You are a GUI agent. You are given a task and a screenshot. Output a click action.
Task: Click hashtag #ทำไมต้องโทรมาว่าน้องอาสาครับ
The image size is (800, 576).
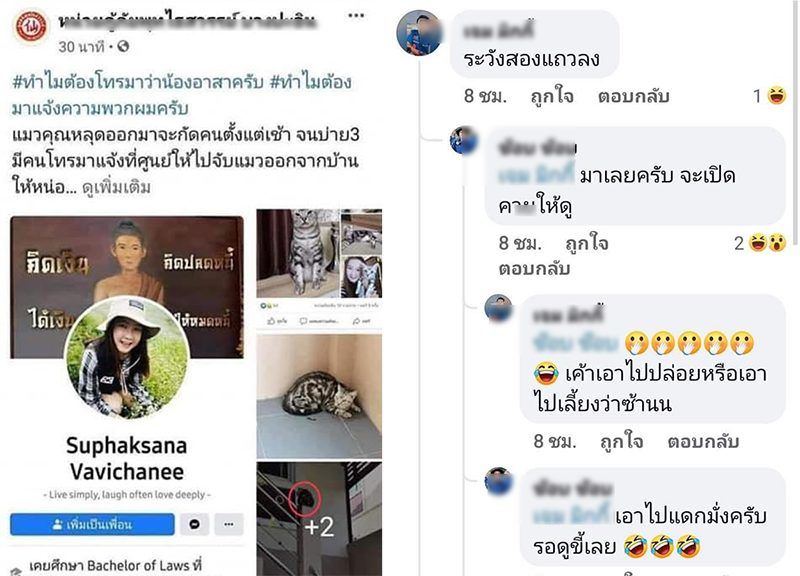[x=138, y=82]
